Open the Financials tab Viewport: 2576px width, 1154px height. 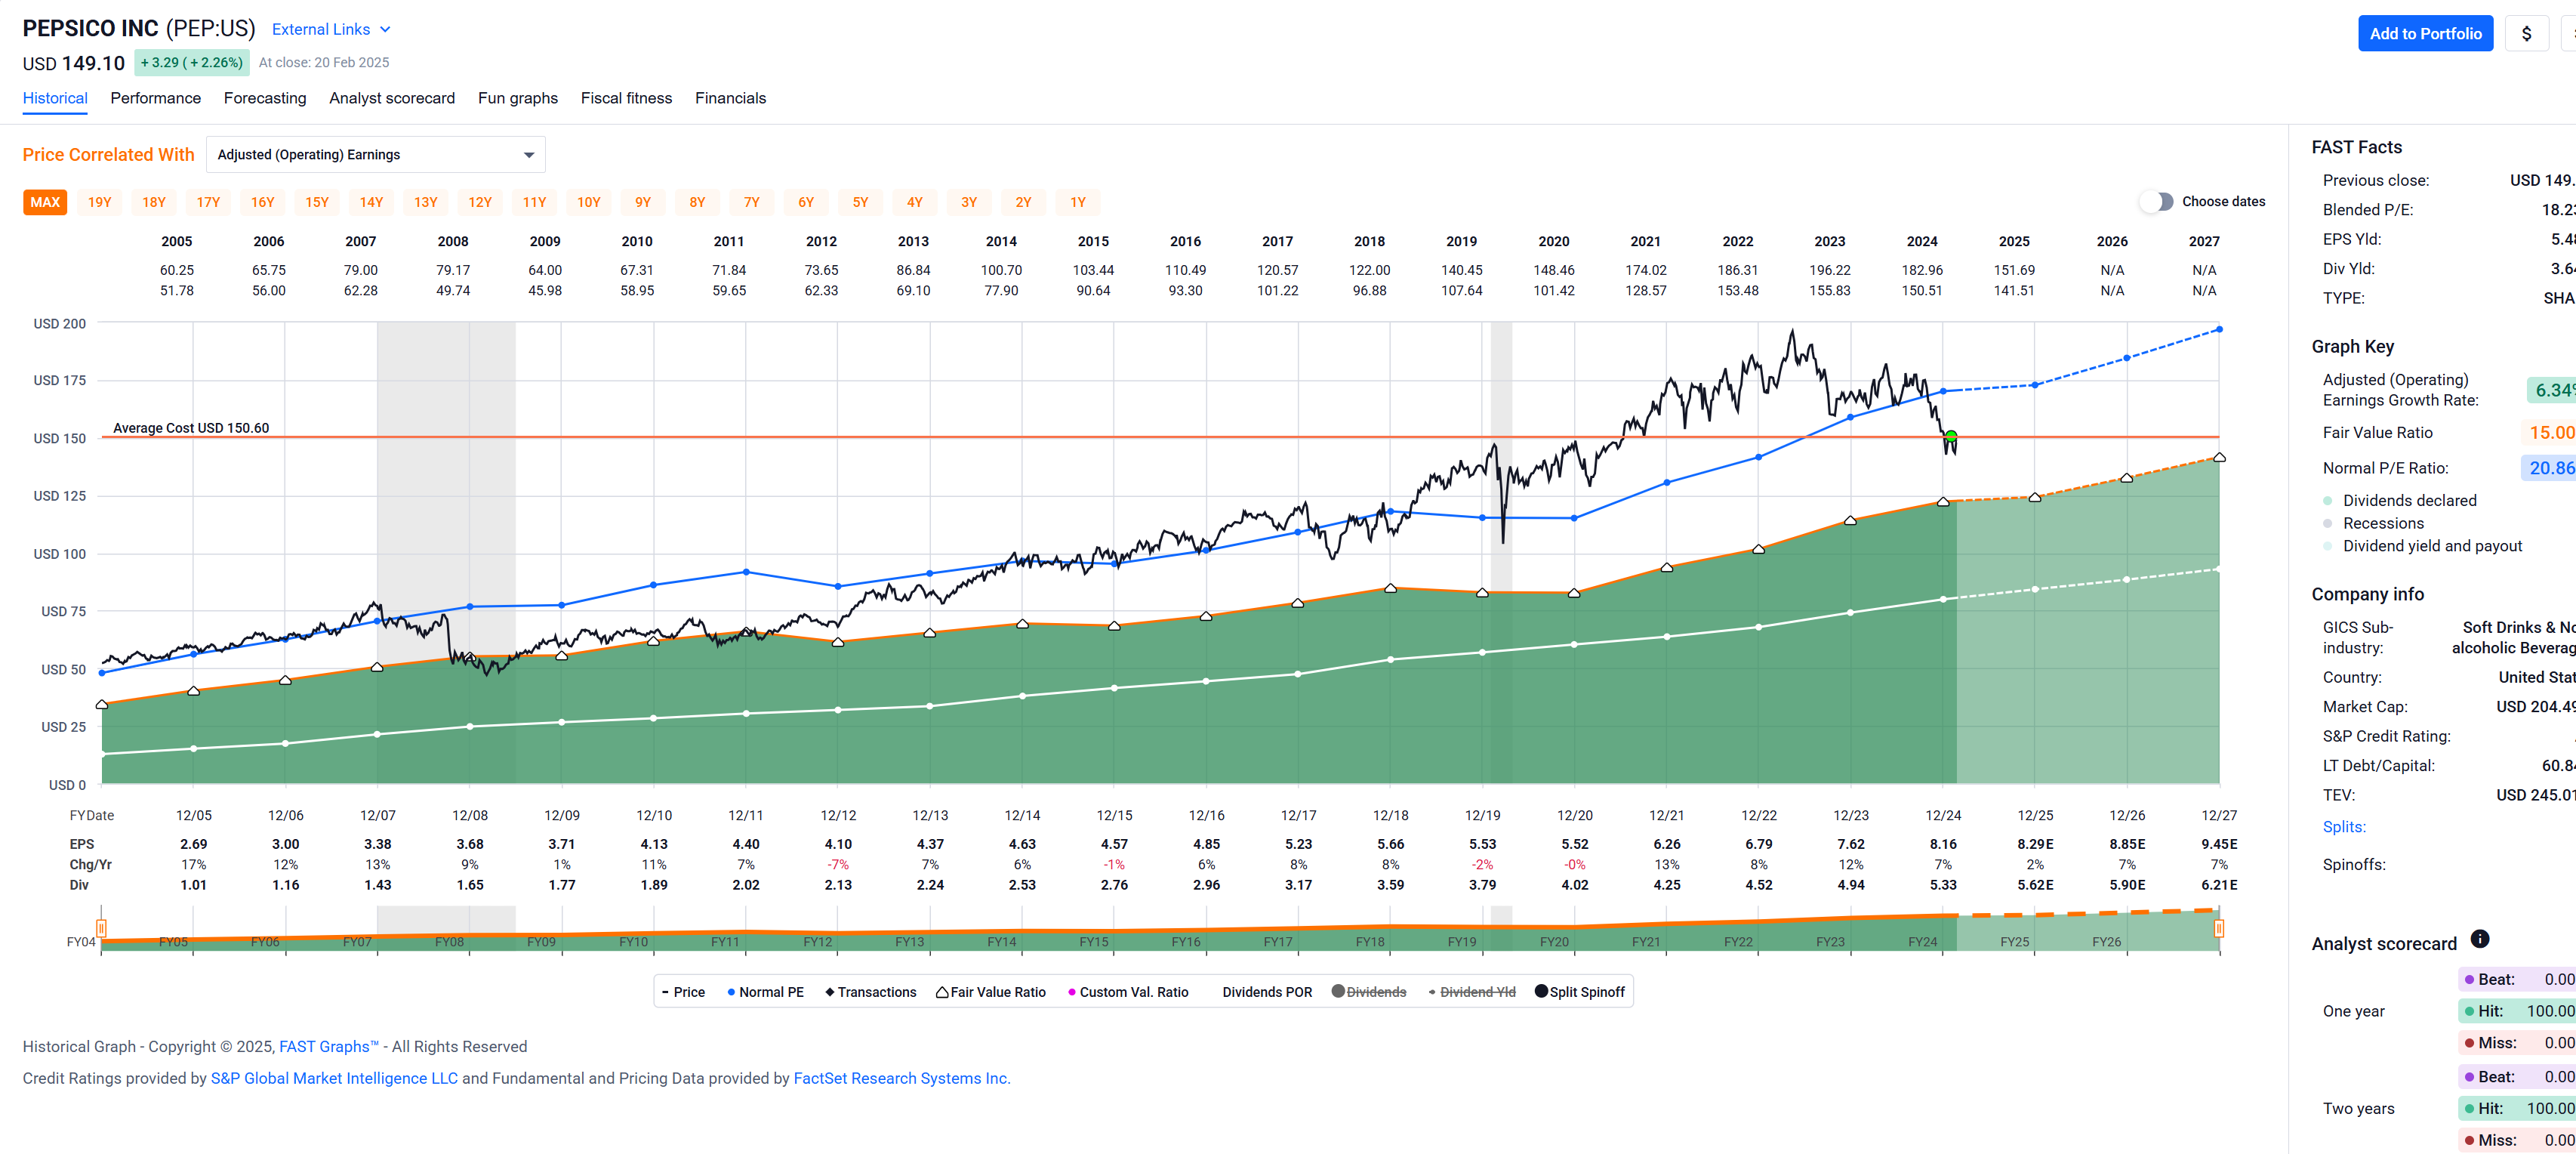click(730, 98)
